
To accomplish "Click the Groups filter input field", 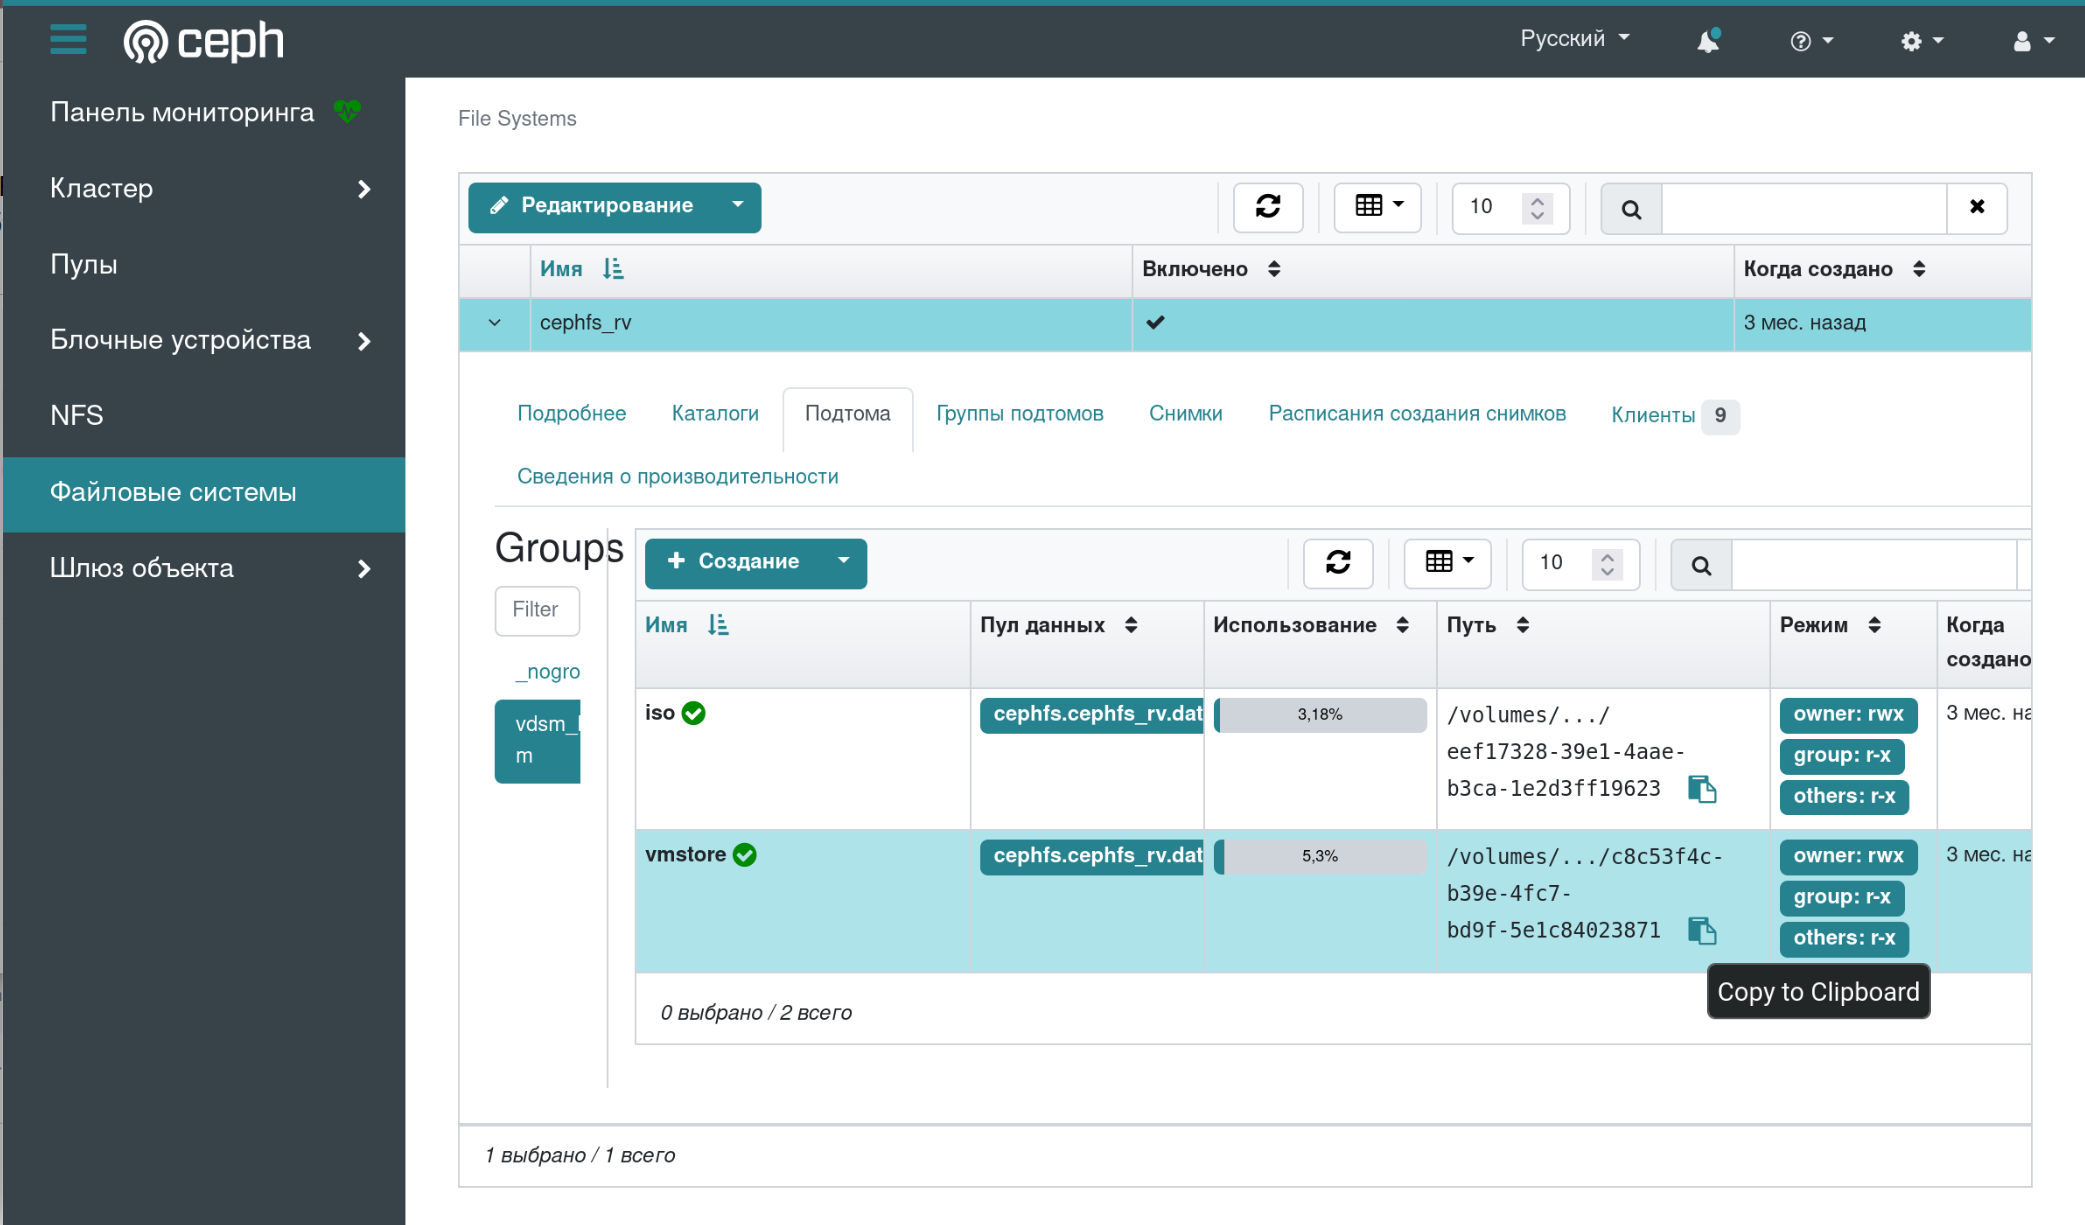I will [x=537, y=610].
